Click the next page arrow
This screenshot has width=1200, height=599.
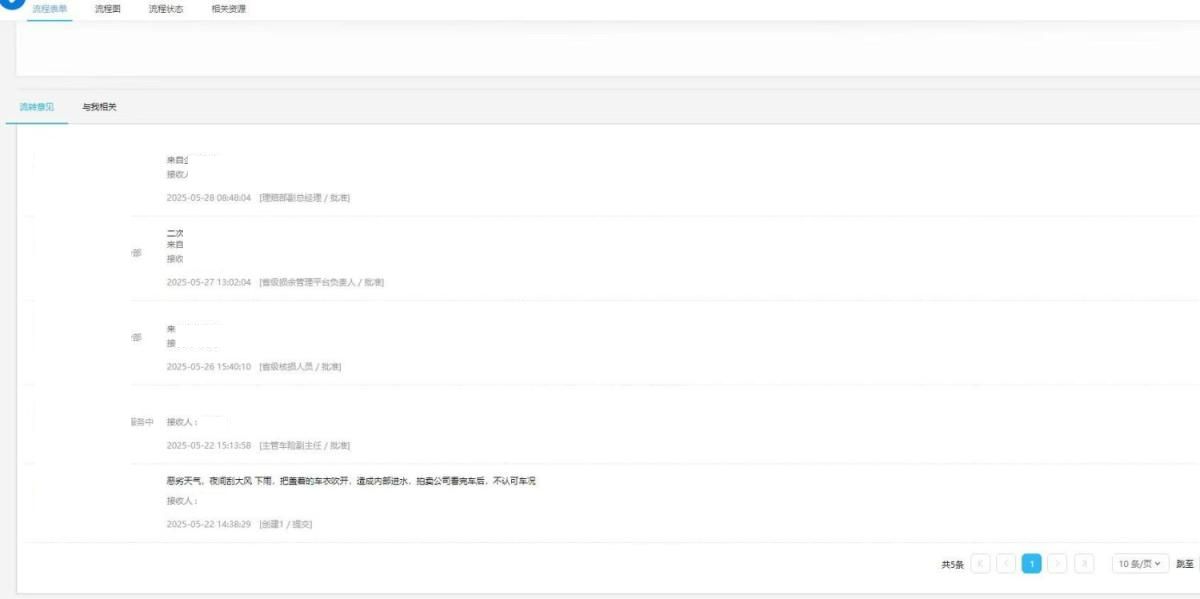1058,564
